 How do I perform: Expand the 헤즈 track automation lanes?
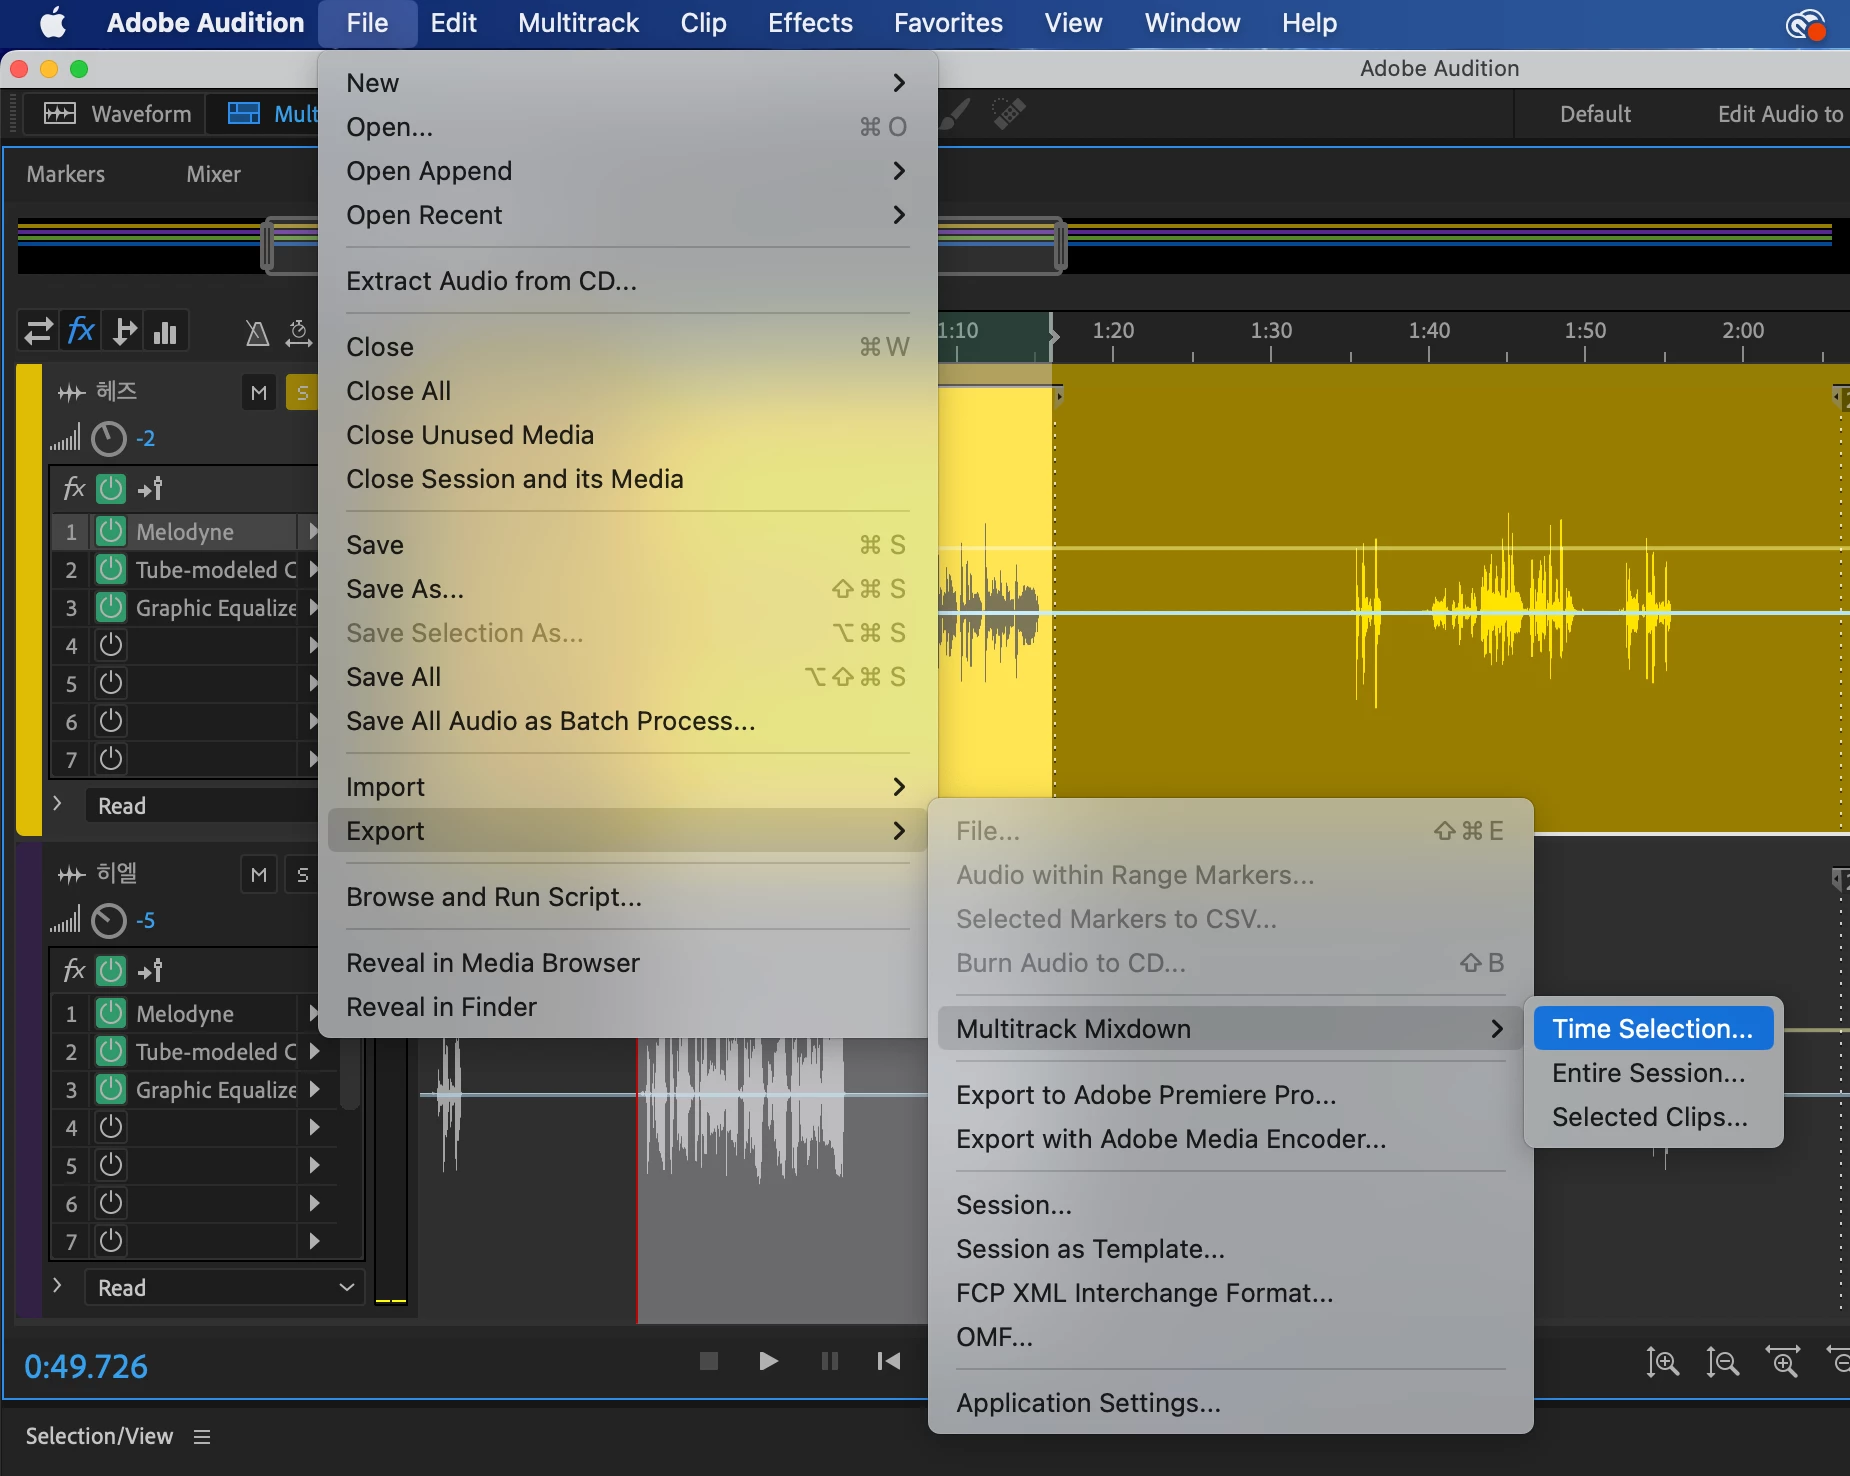click(x=57, y=804)
